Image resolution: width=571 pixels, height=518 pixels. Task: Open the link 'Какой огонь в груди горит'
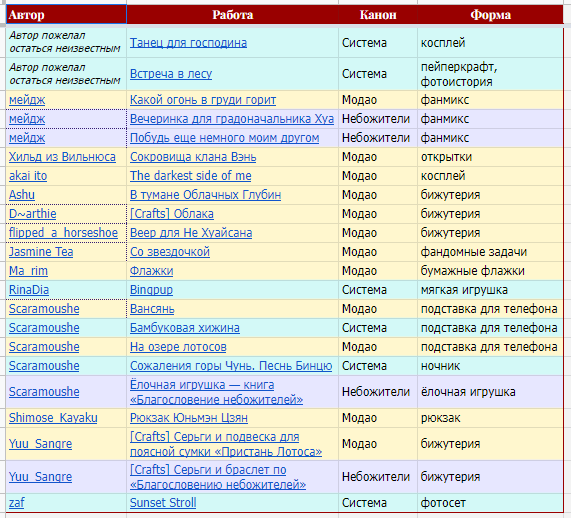pos(203,100)
